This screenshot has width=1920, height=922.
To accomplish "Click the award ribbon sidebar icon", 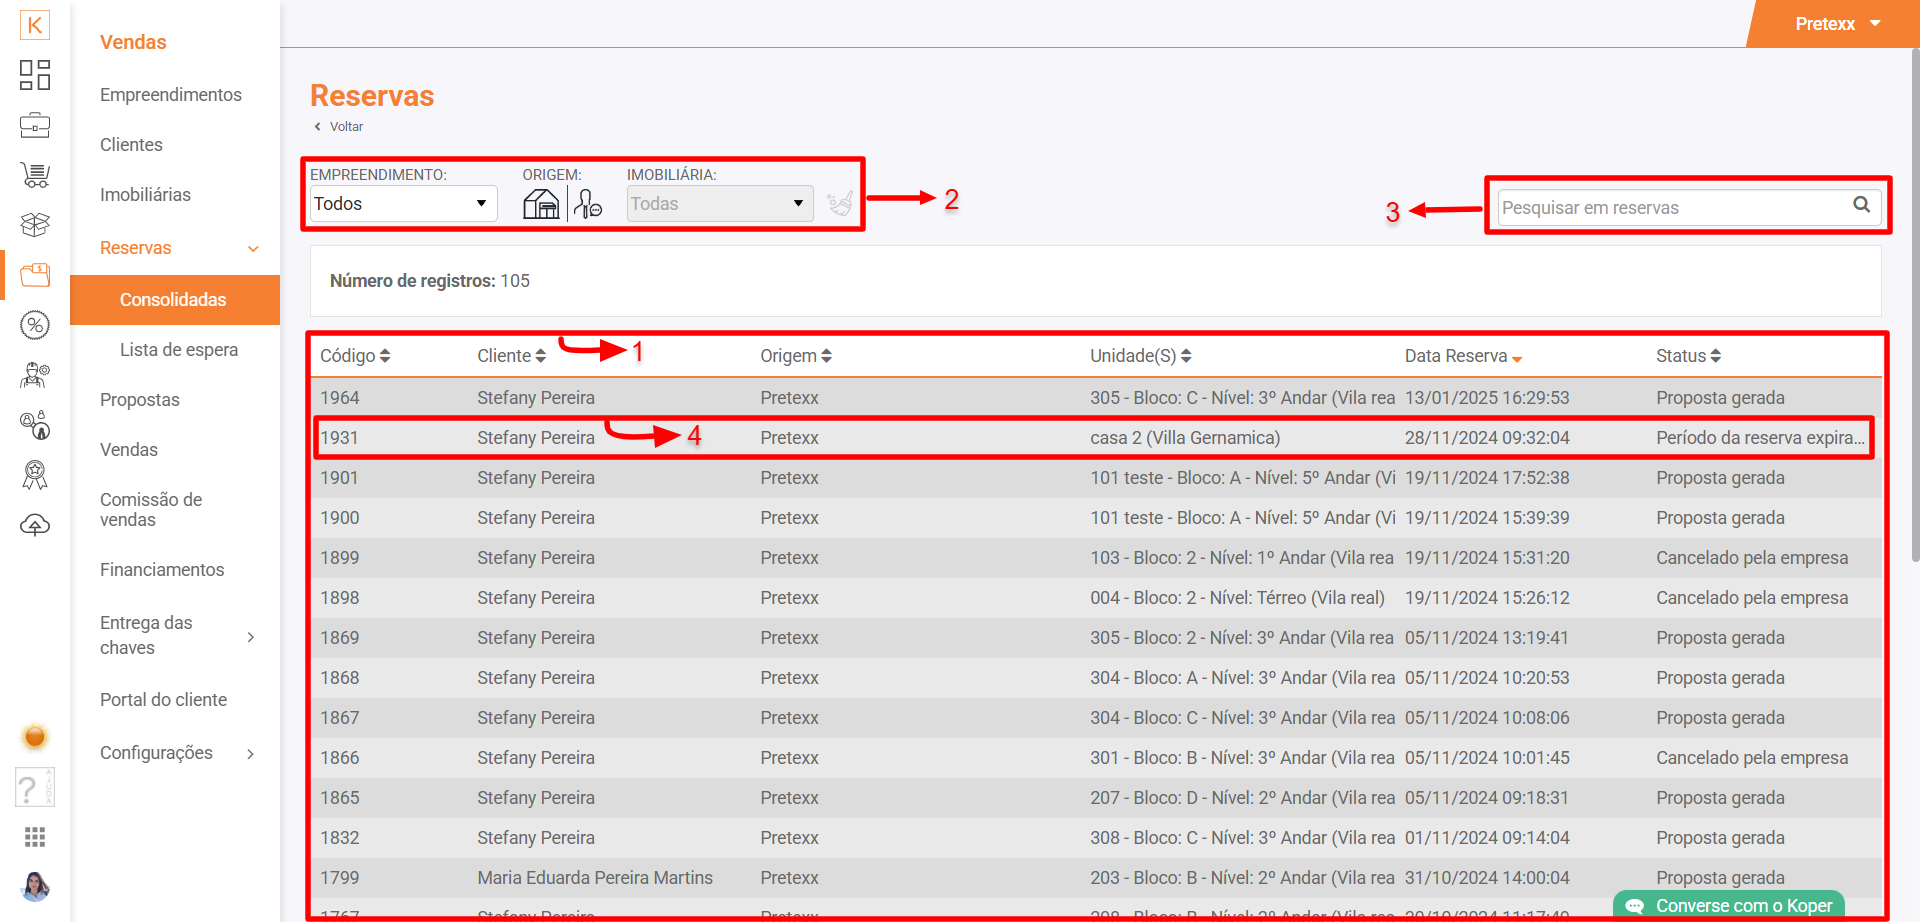I will 35,475.
